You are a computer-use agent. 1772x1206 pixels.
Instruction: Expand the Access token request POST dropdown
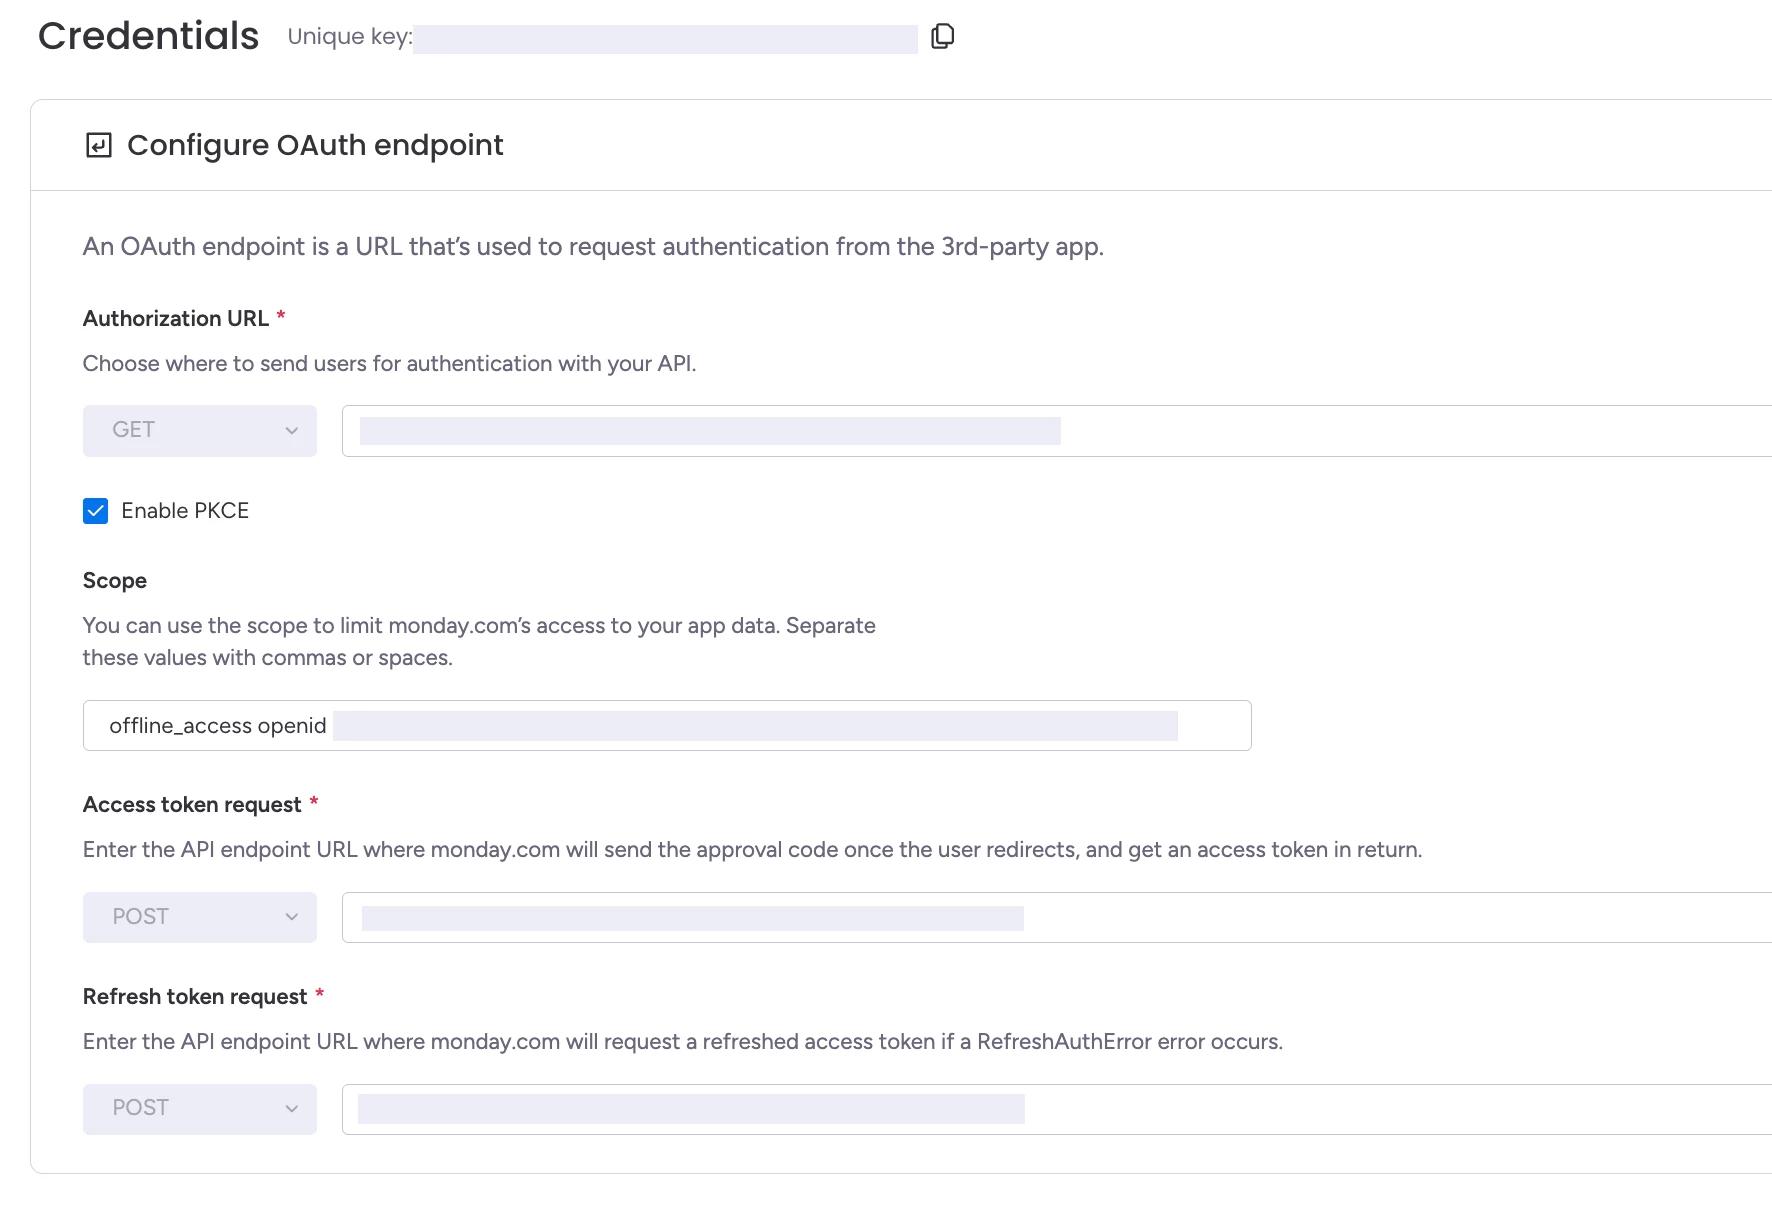point(199,917)
